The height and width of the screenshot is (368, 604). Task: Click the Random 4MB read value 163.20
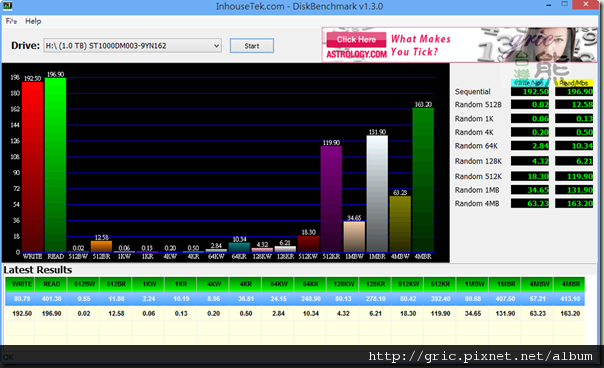574,203
